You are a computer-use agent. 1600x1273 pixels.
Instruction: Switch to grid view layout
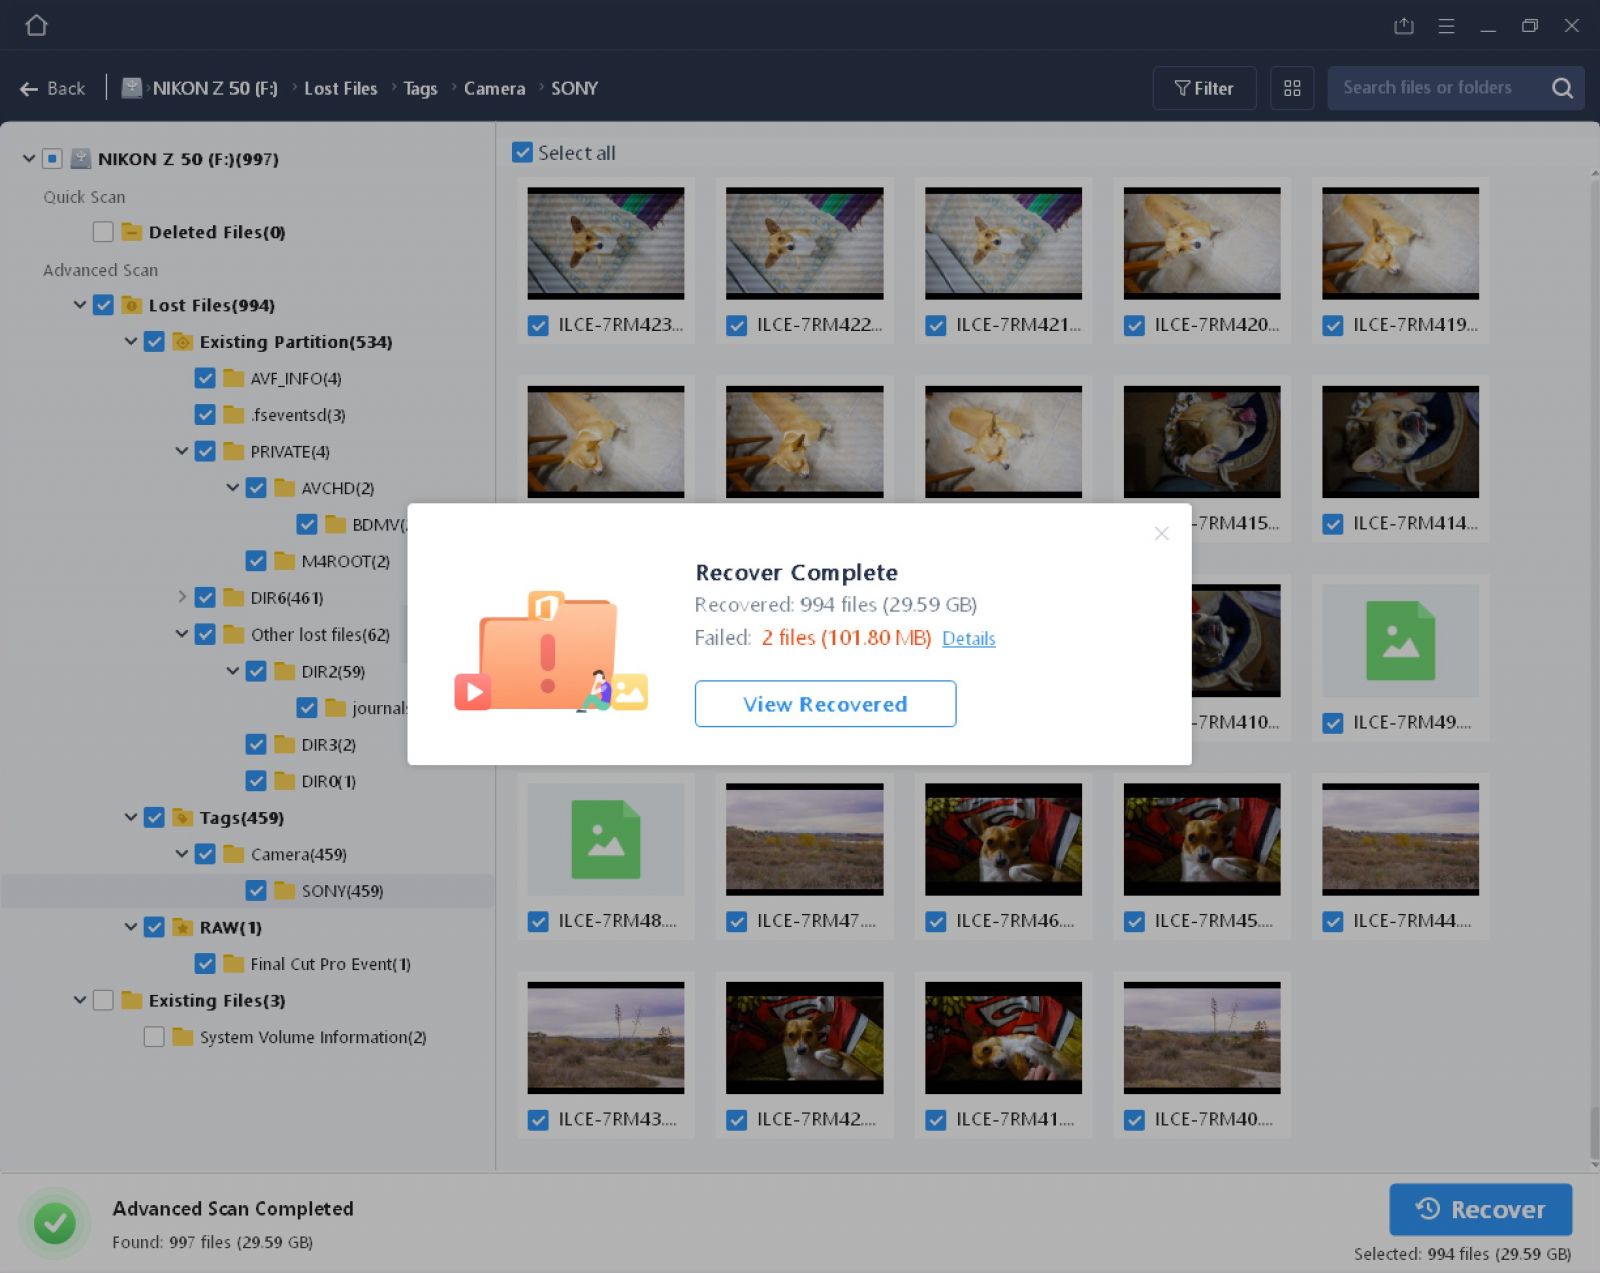(x=1292, y=88)
